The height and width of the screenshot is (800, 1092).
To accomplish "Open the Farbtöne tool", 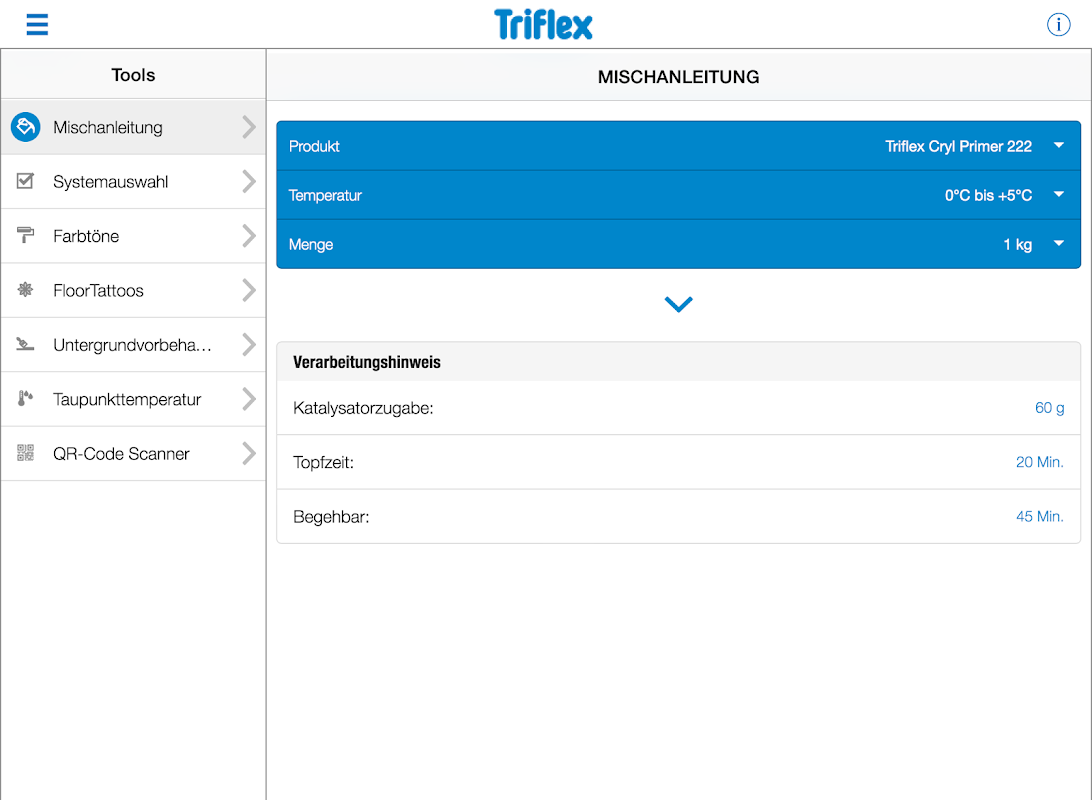I will pos(133,236).
